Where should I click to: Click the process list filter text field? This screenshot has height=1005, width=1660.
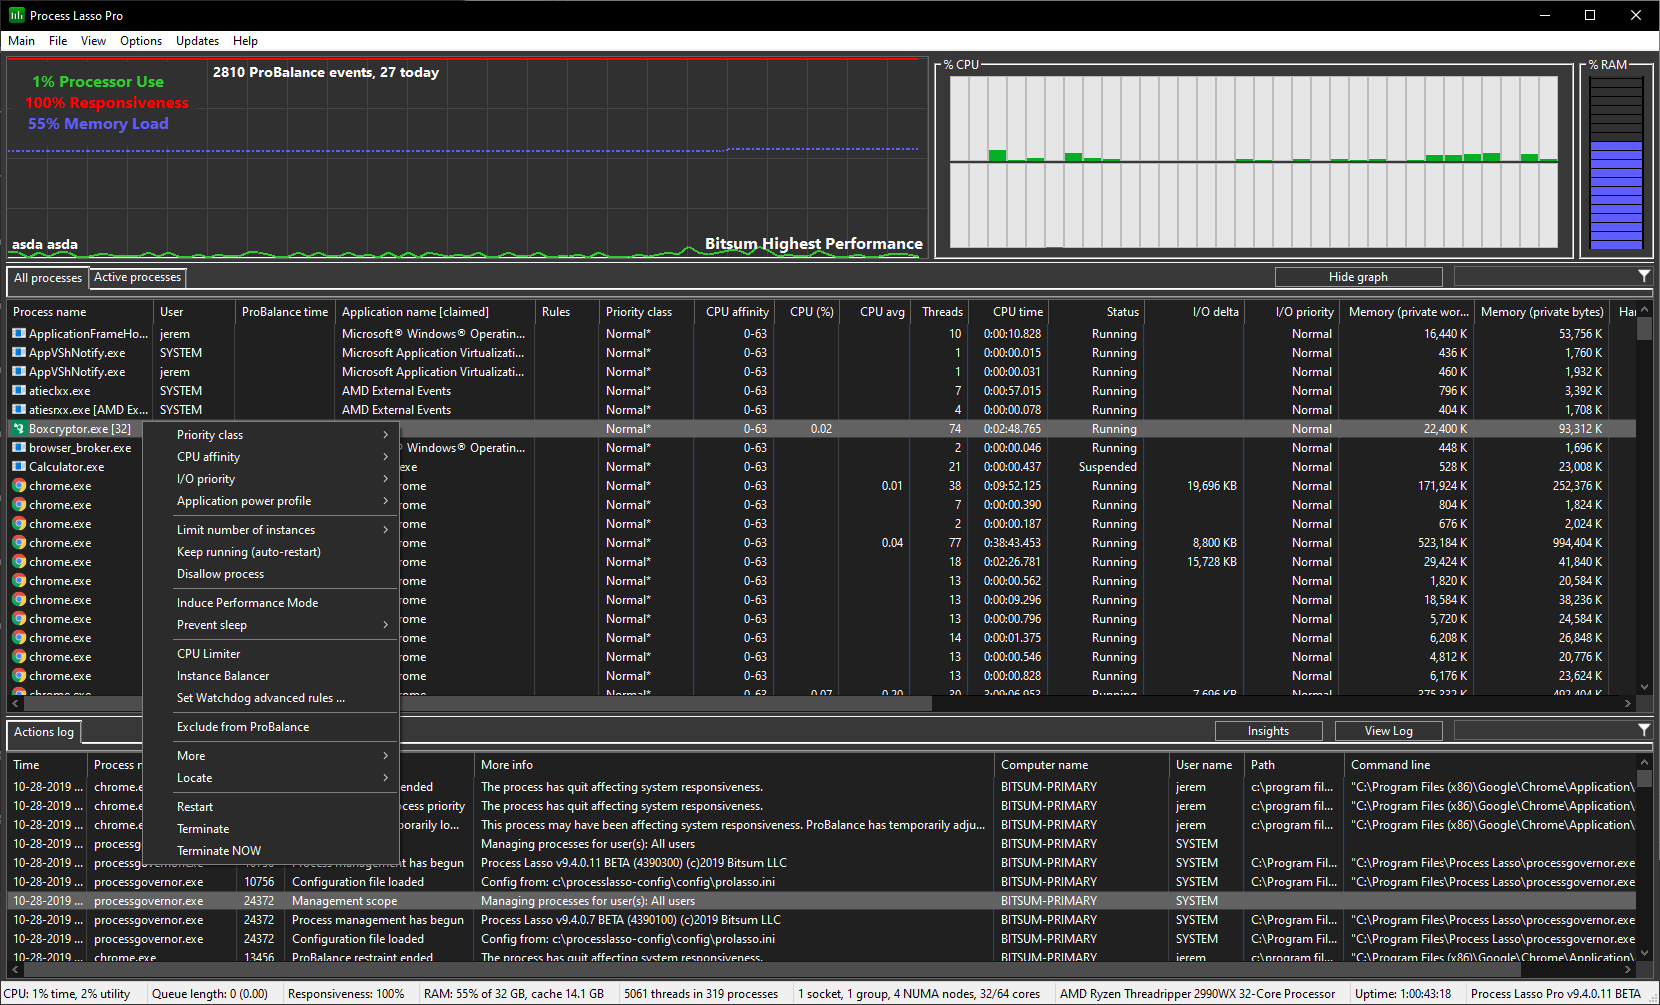click(x=1544, y=276)
